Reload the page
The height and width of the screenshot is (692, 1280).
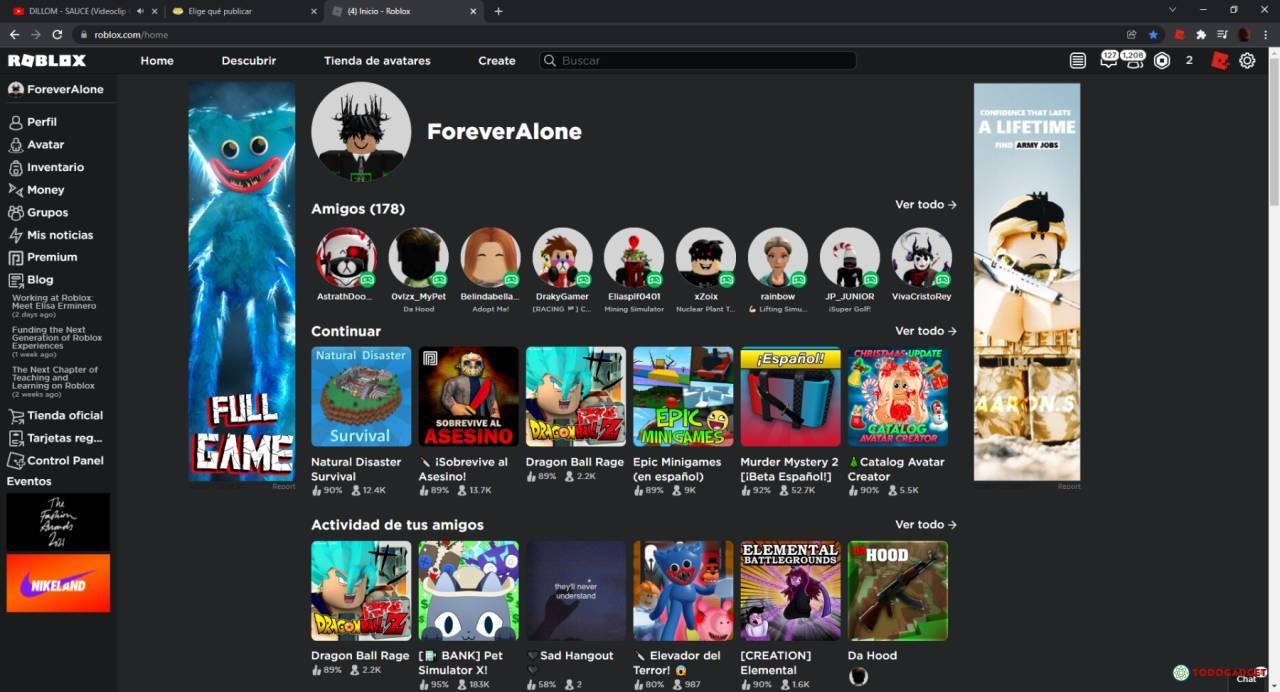57,34
